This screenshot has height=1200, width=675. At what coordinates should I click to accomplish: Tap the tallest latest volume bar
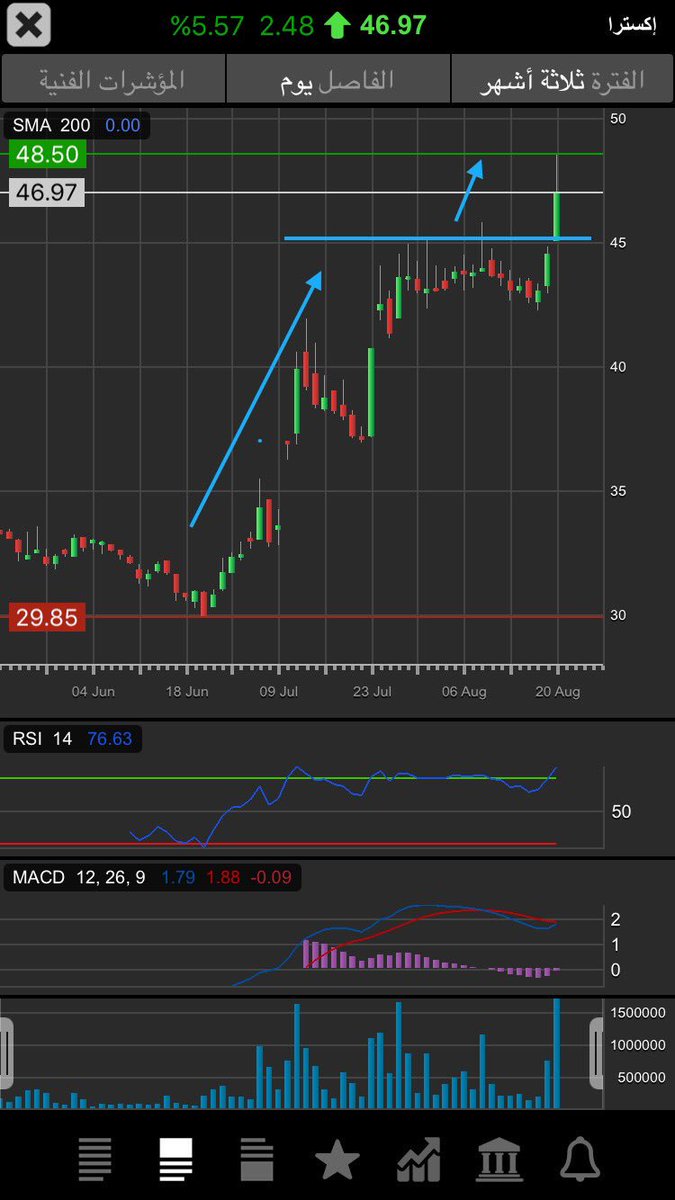[557, 1053]
